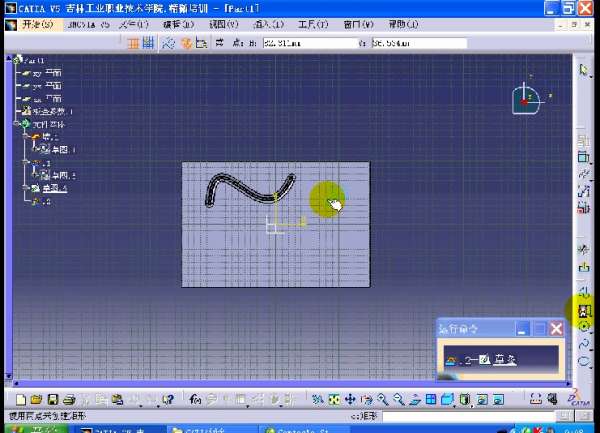Select the Ellipse tool on right toolbar
Image resolution: width=600 pixels, height=433 pixels.
[584, 361]
